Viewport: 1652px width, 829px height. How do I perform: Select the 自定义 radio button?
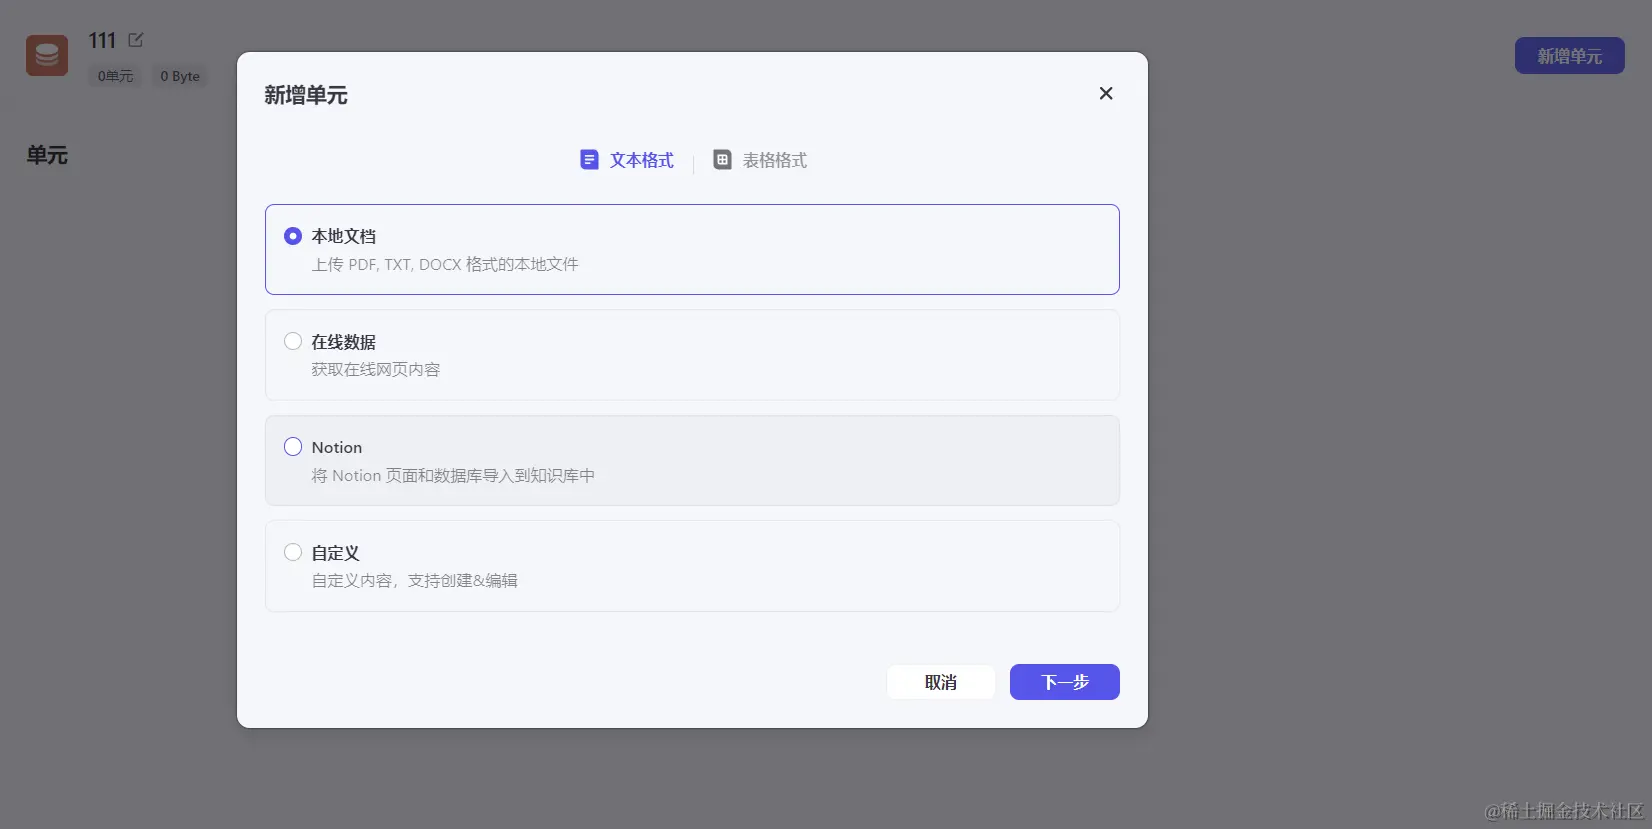(x=293, y=552)
